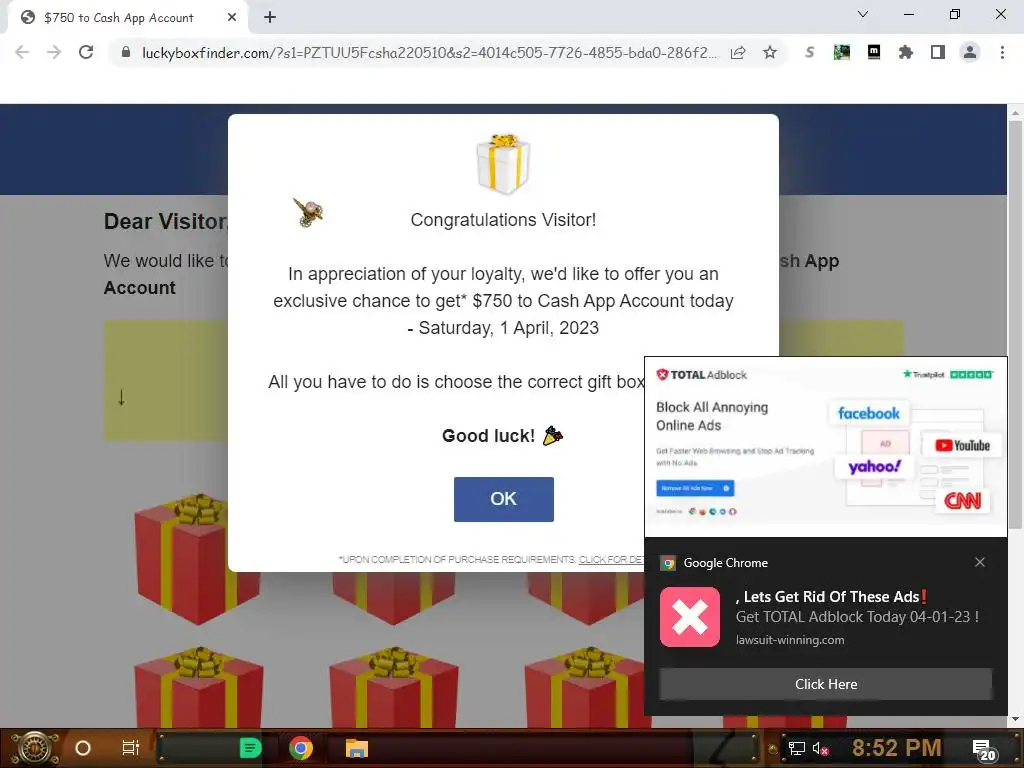Pick the bottom-middle red gift box

click(x=393, y=687)
